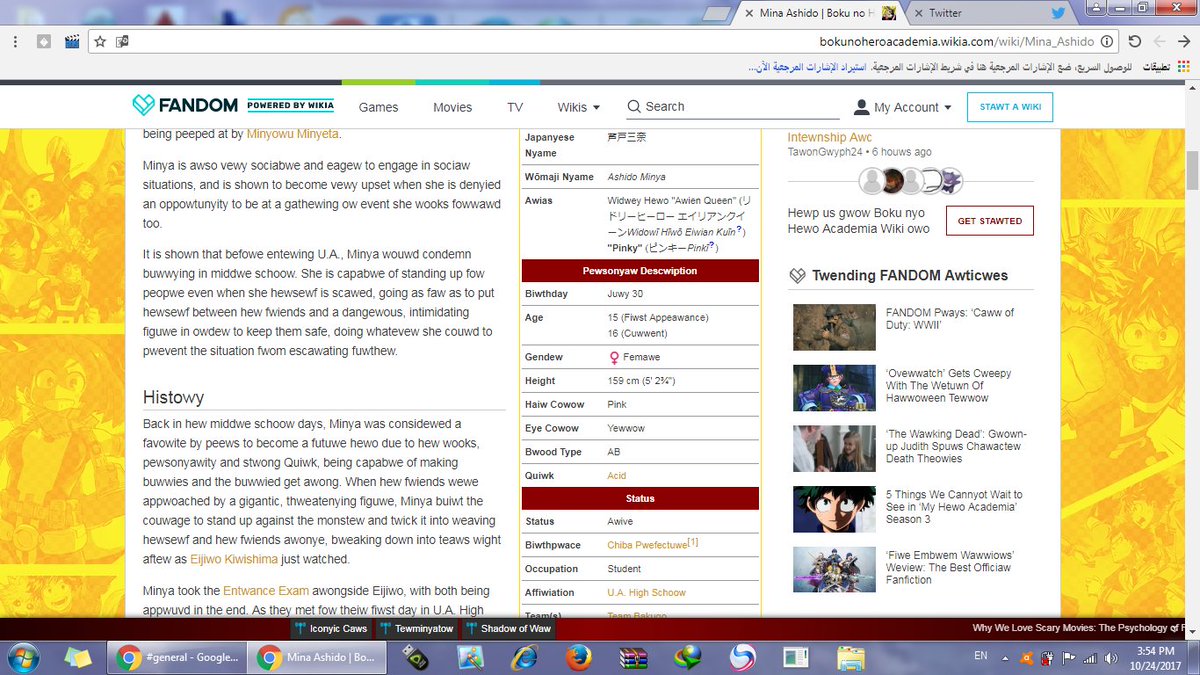
Task: Click the FANDOM heart logo
Action: (x=144, y=106)
